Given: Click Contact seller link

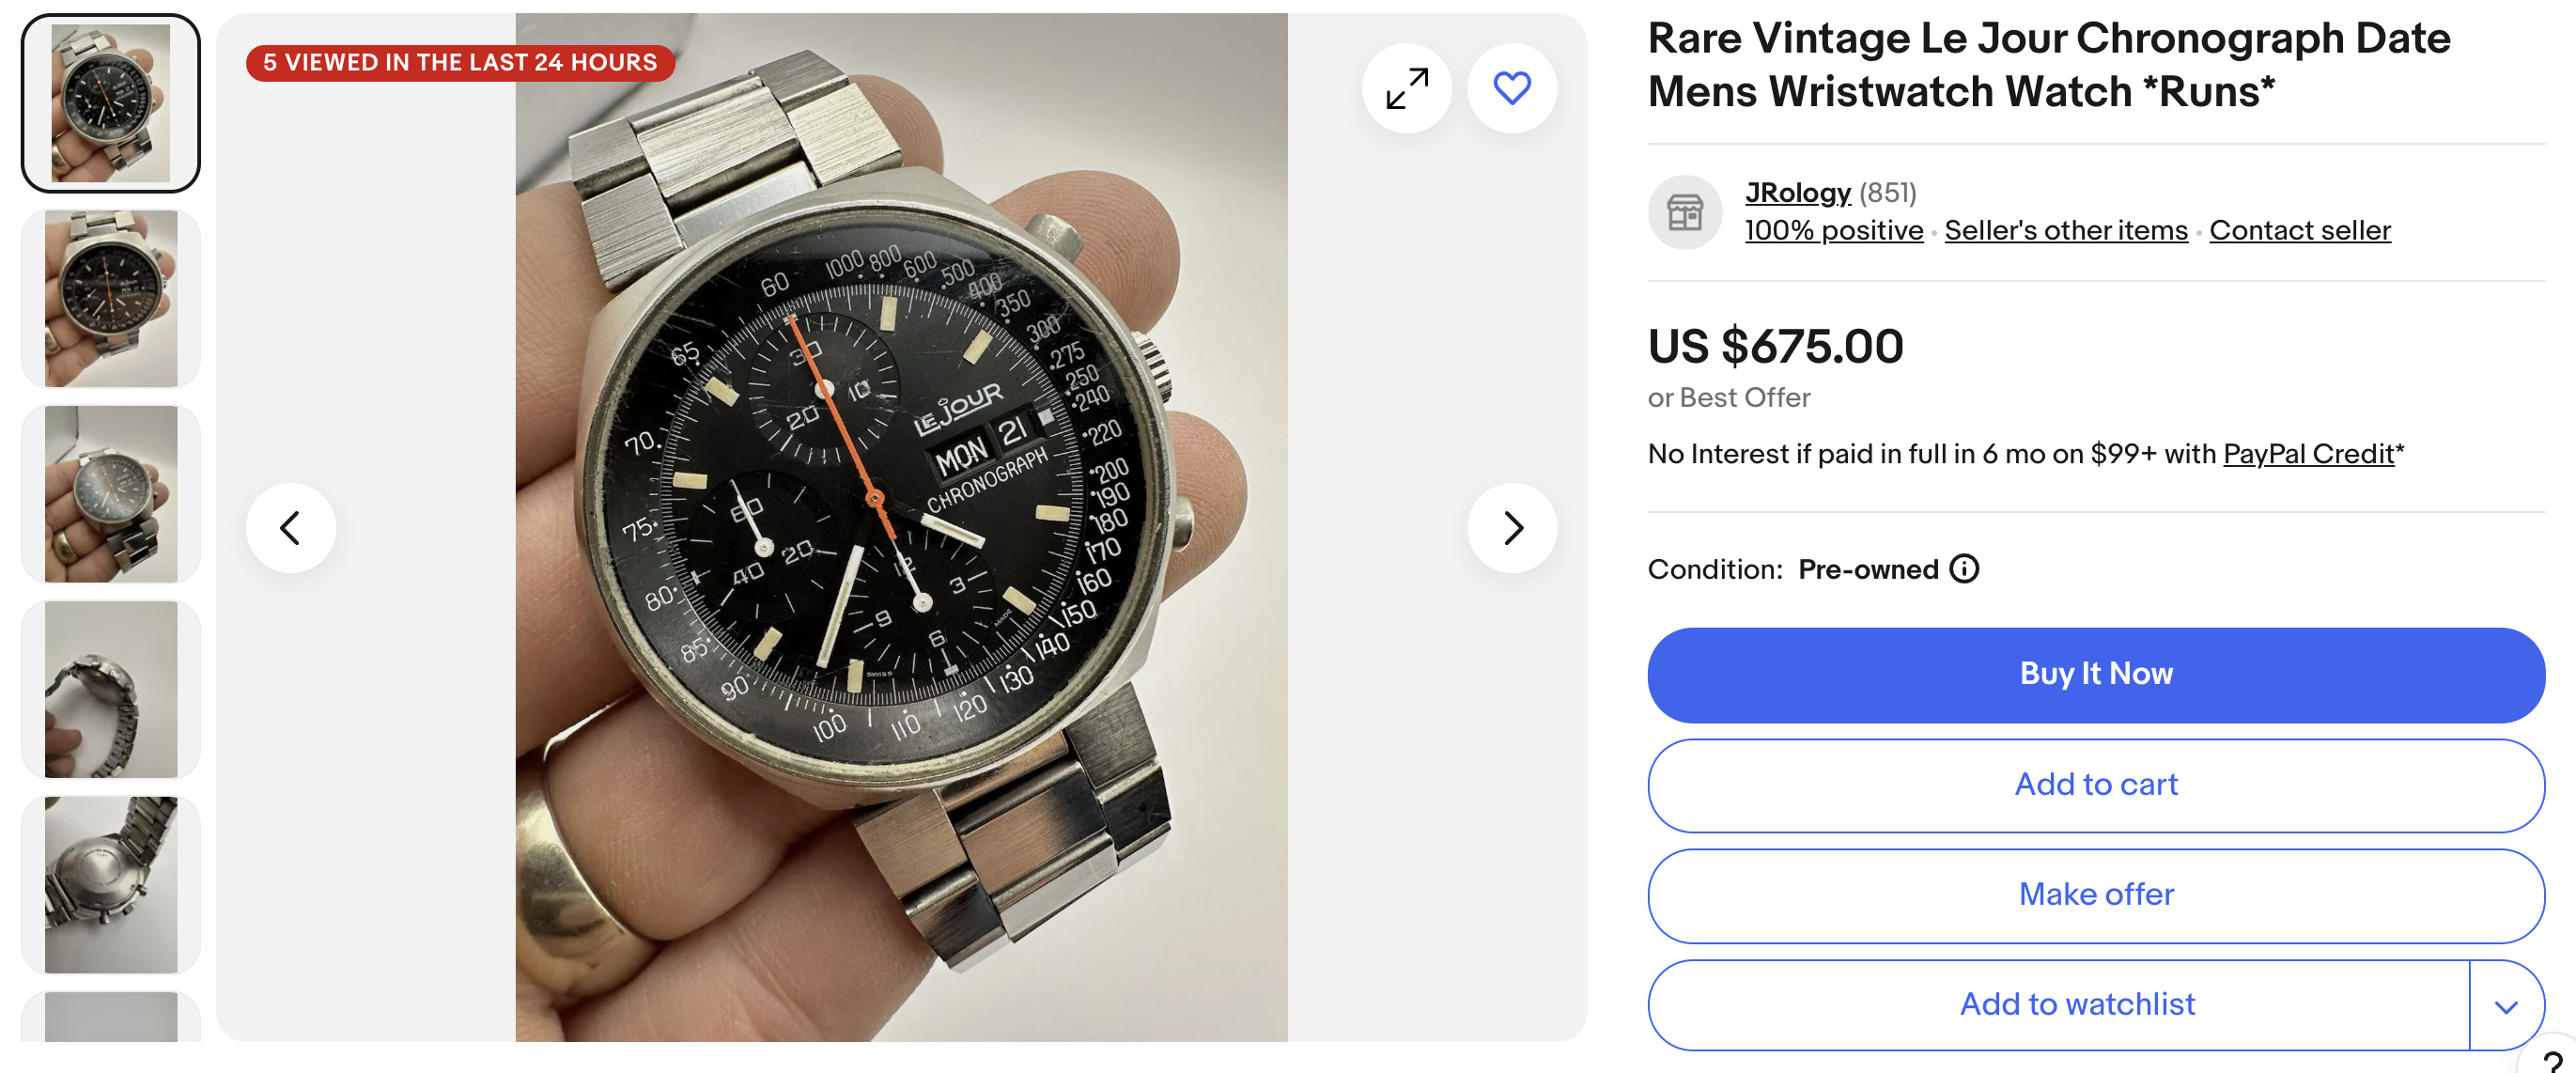Looking at the screenshot, I should (x=2299, y=231).
